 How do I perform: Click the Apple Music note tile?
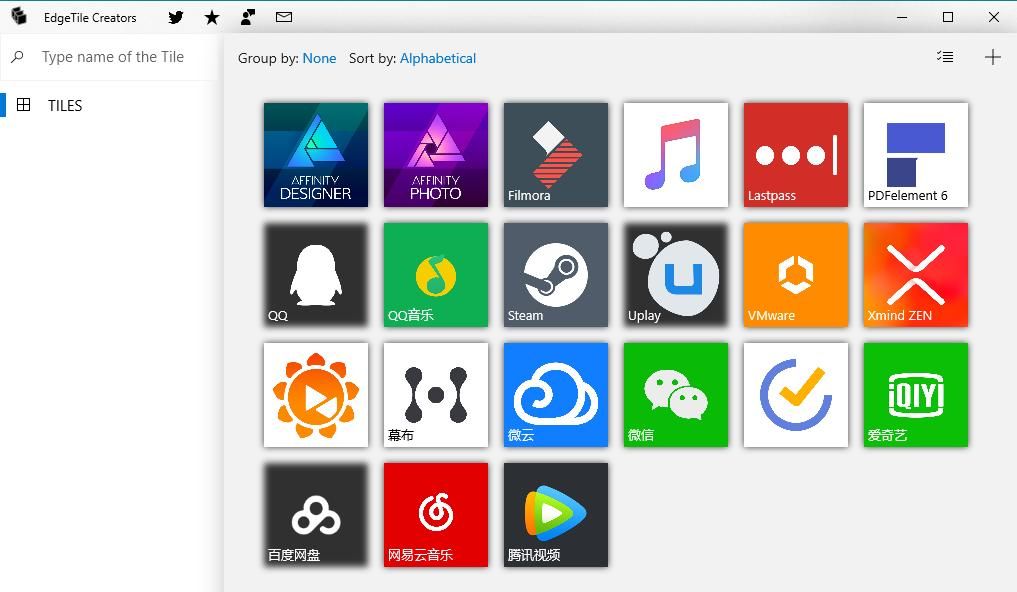click(676, 155)
